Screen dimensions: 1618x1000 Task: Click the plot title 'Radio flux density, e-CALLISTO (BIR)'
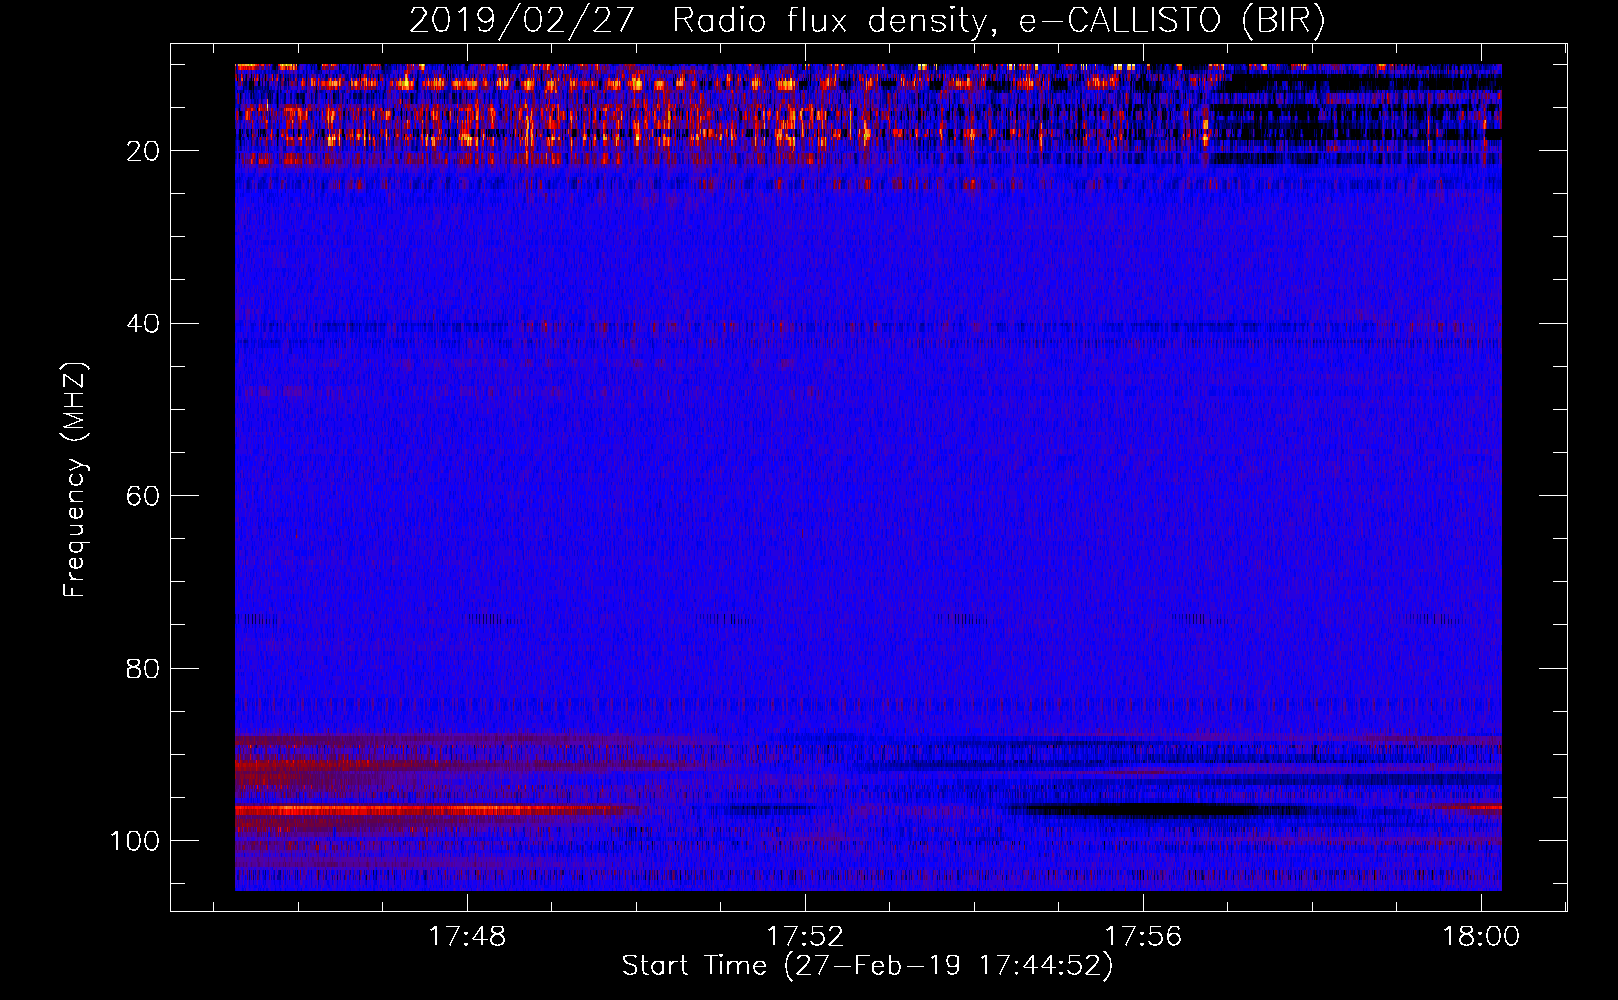(x=998, y=21)
